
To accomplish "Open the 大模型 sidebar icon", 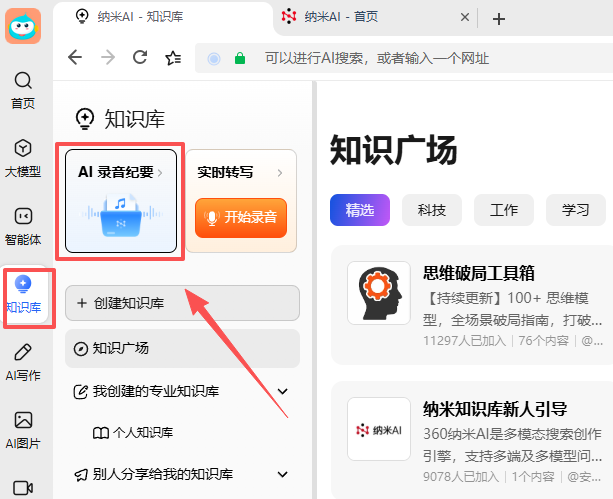I will pyautogui.click(x=23, y=156).
